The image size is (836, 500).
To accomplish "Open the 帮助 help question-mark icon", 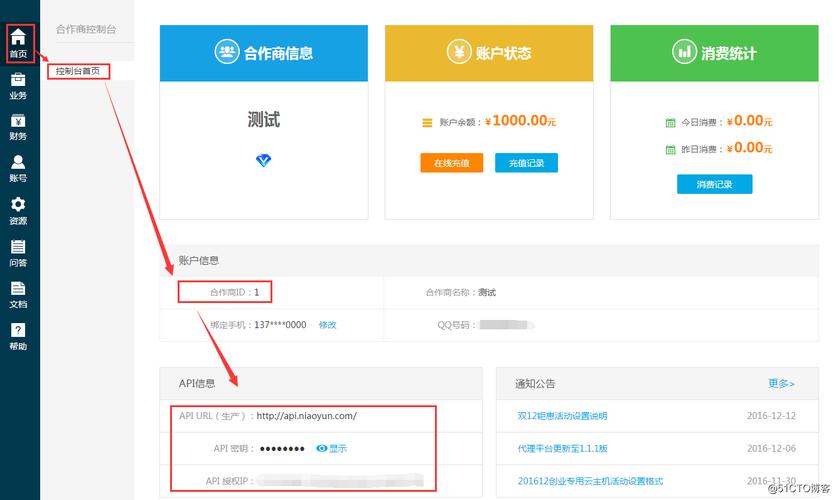I will pyautogui.click(x=18, y=336).
